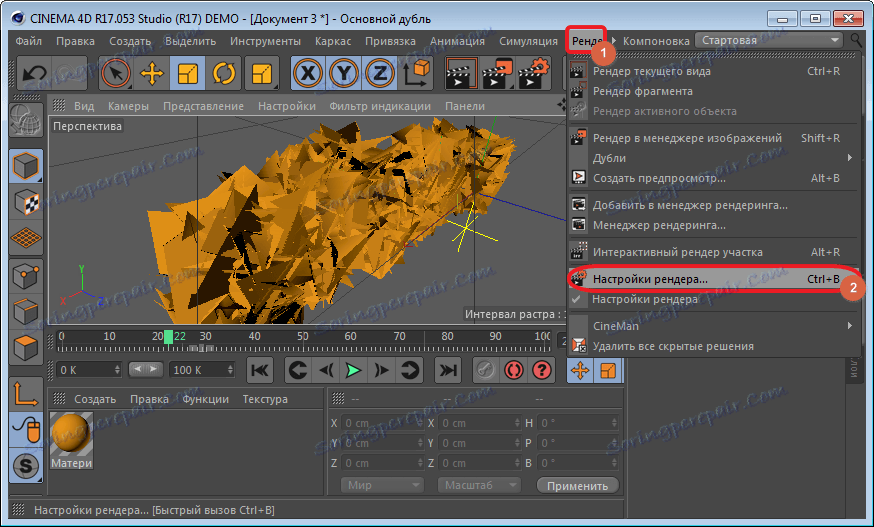Image resolution: width=874 pixels, height=527 pixels.
Task: Activate the Move tool
Action: coord(152,73)
